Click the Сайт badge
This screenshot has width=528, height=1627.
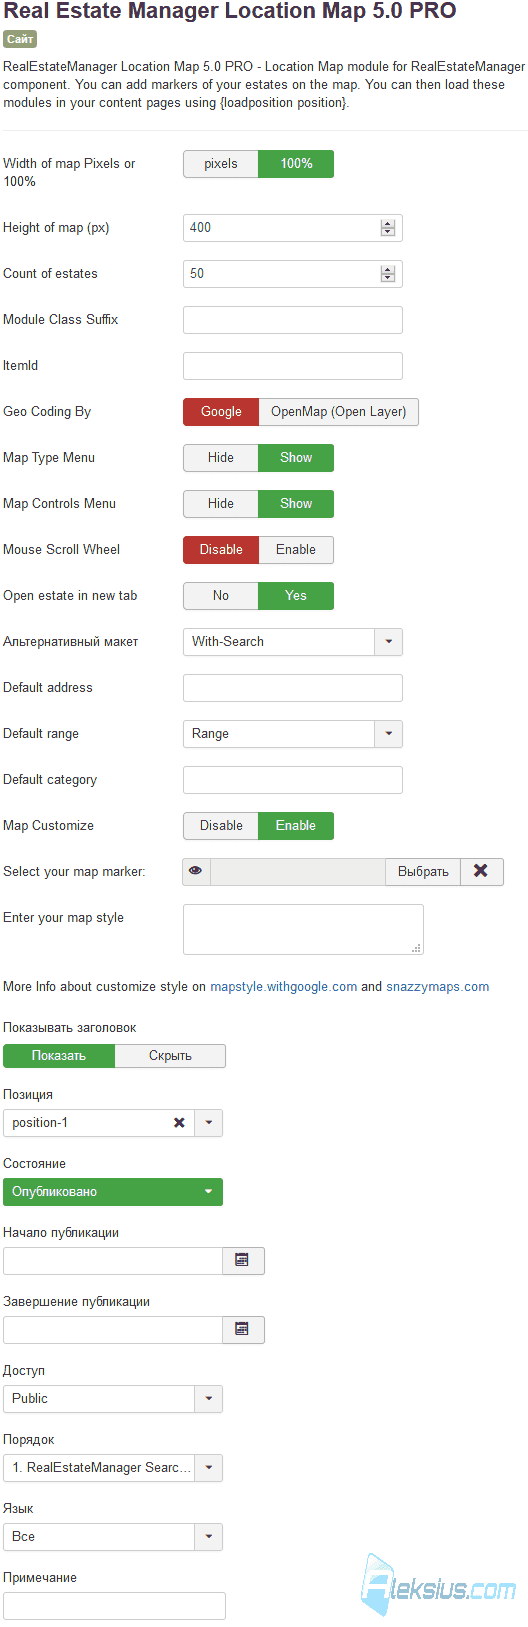click(x=20, y=39)
